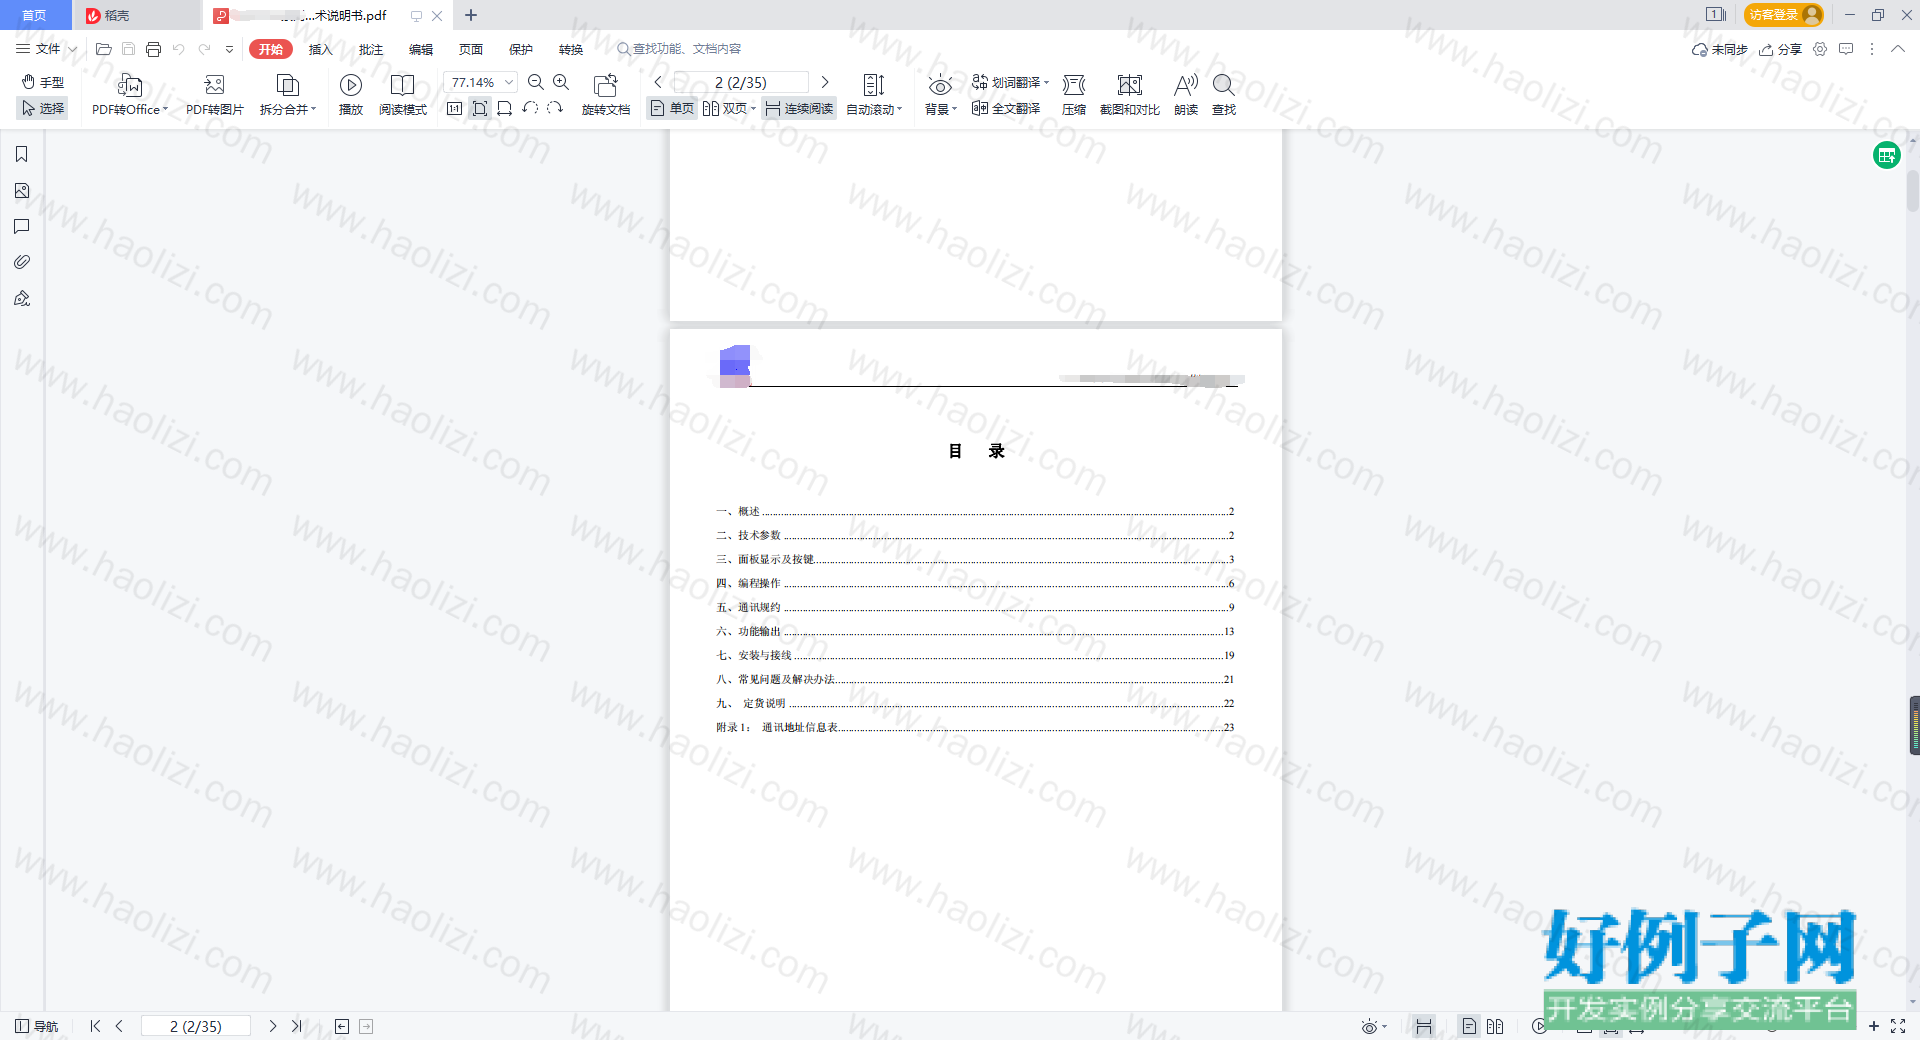Click toolbar page number field 2 (2/35)
This screenshot has width=1920, height=1040.
point(741,82)
